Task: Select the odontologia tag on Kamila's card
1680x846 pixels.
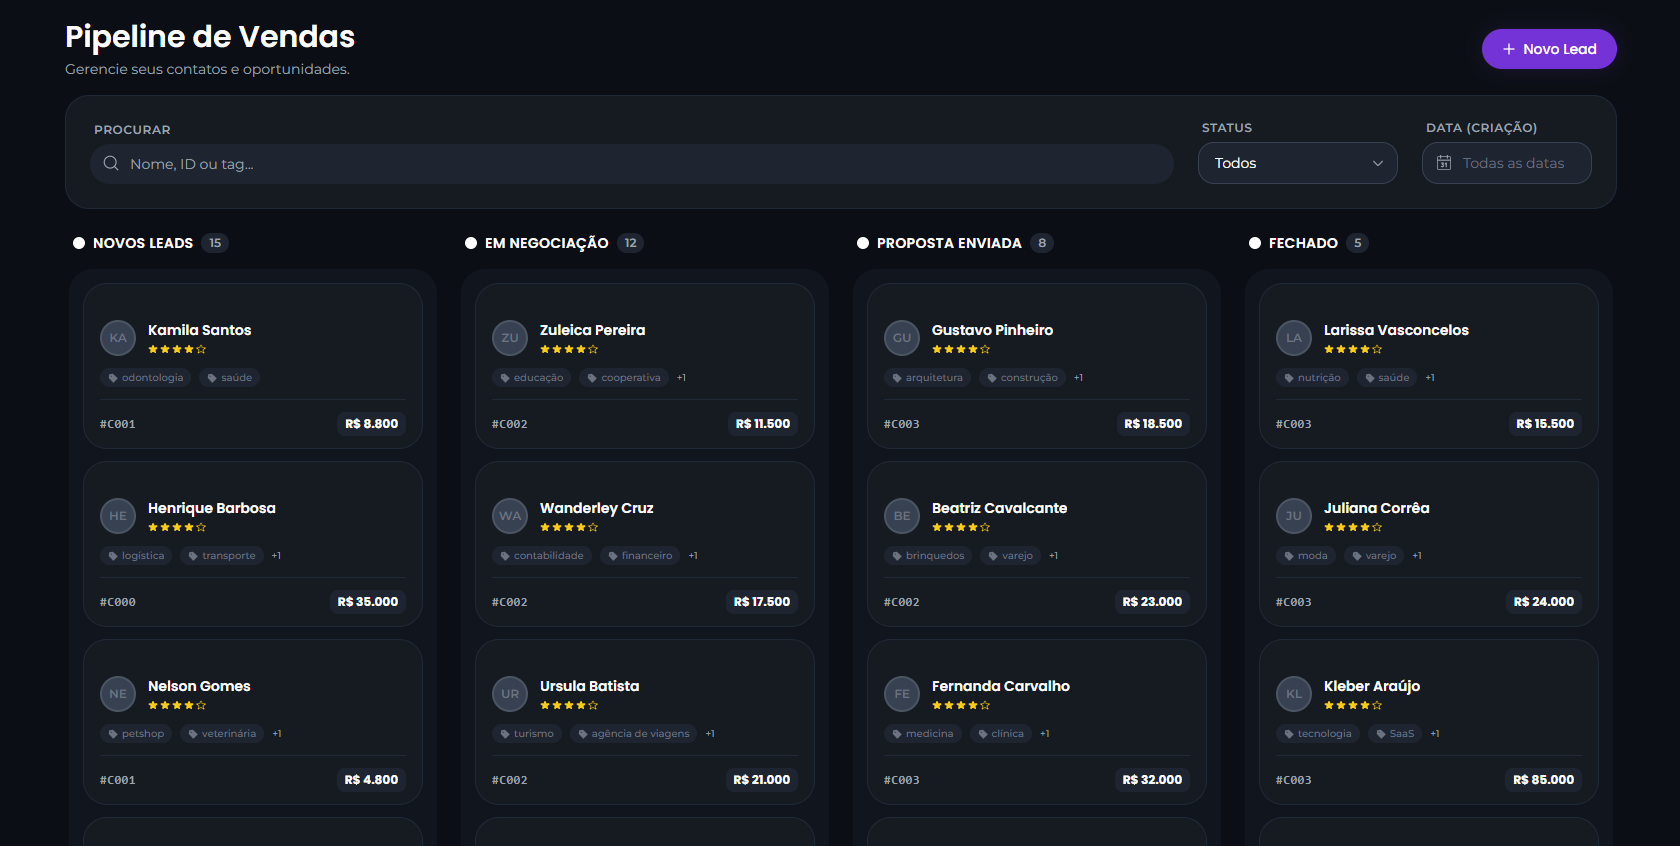Action: tap(146, 378)
